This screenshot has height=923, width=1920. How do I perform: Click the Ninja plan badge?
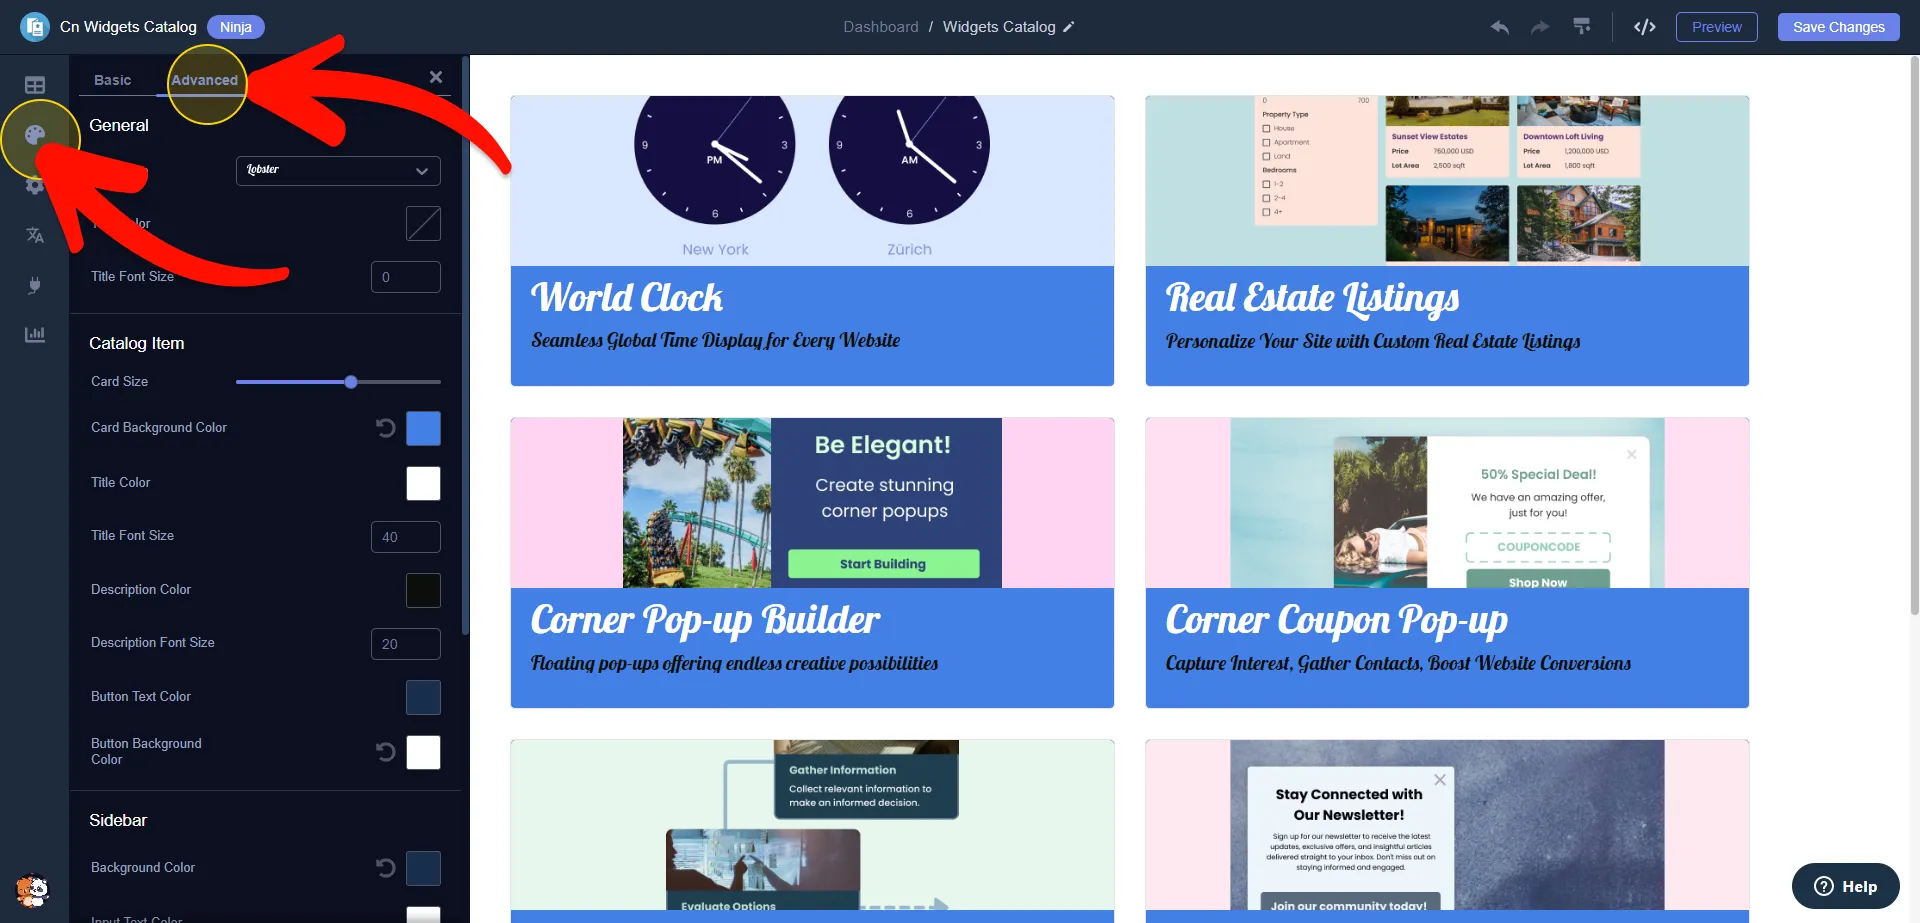[x=236, y=27]
